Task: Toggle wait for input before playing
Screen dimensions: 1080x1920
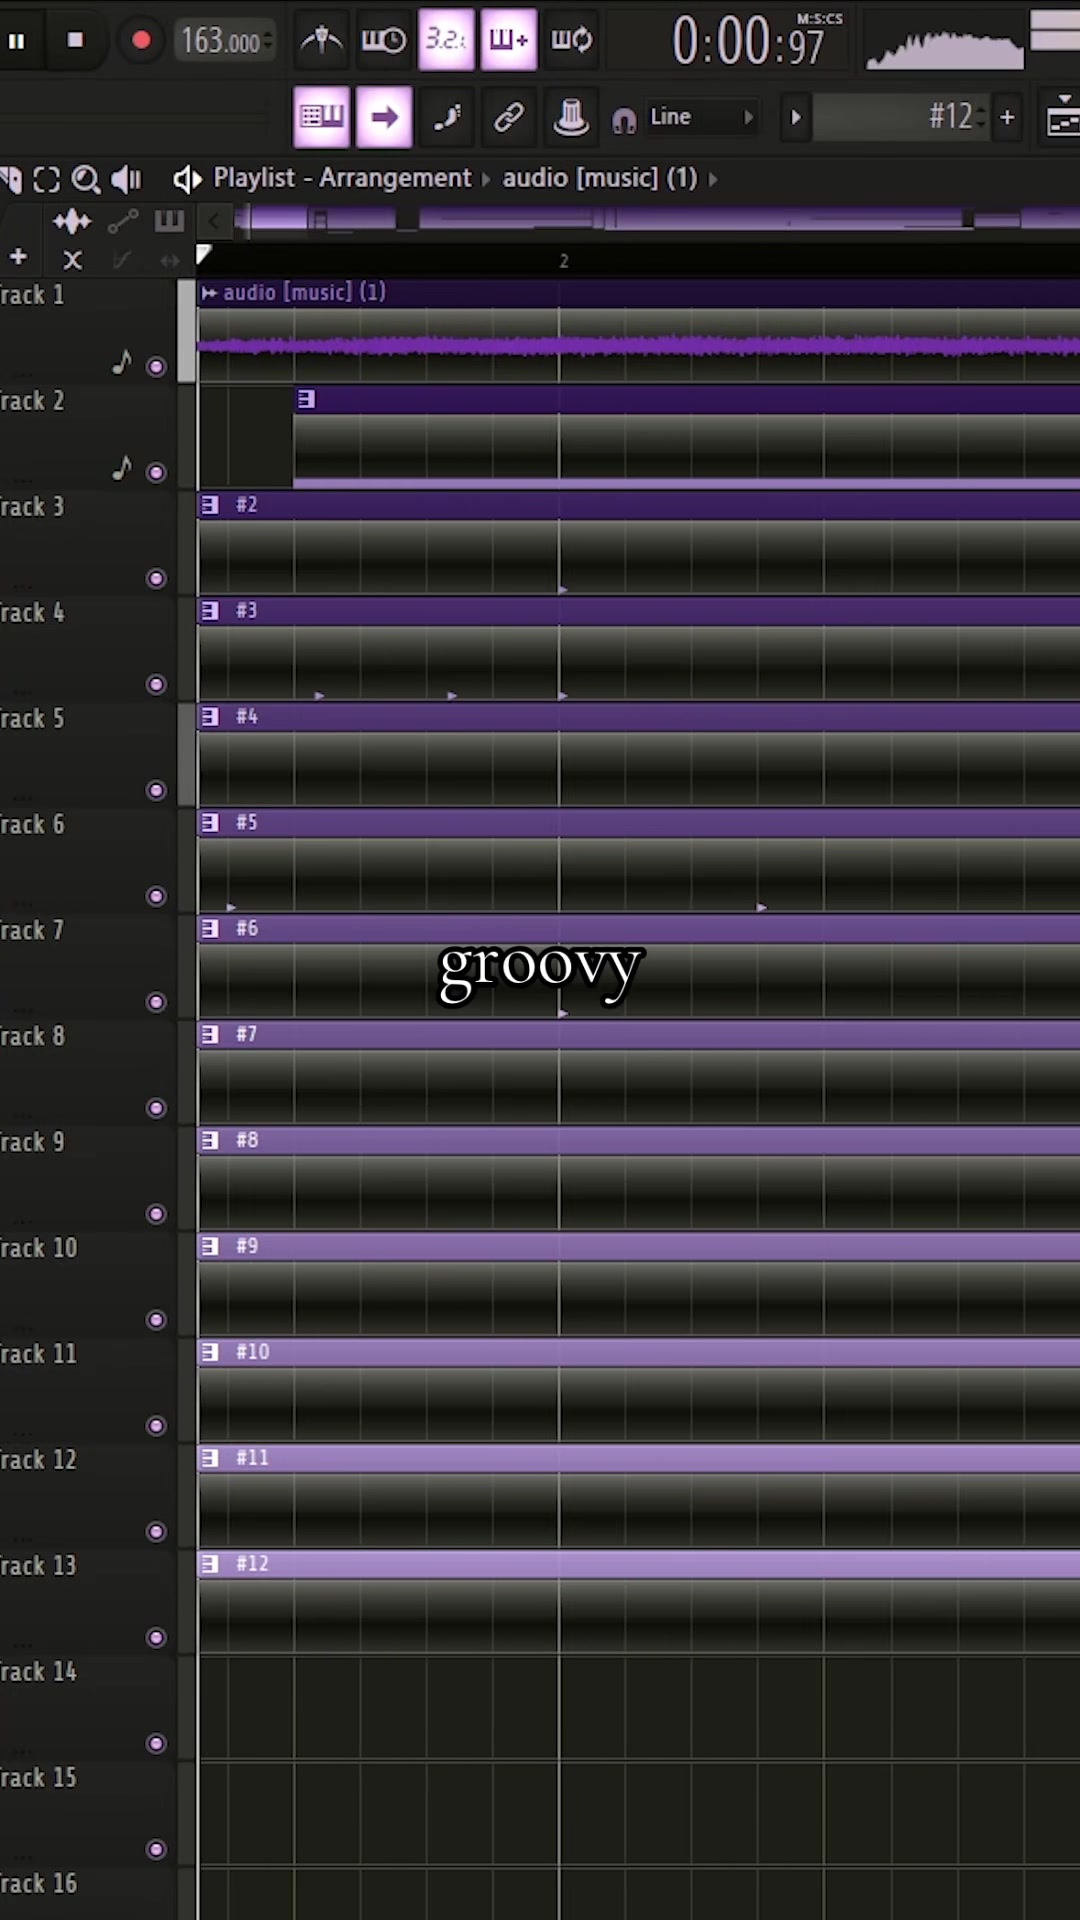Action: (384, 40)
